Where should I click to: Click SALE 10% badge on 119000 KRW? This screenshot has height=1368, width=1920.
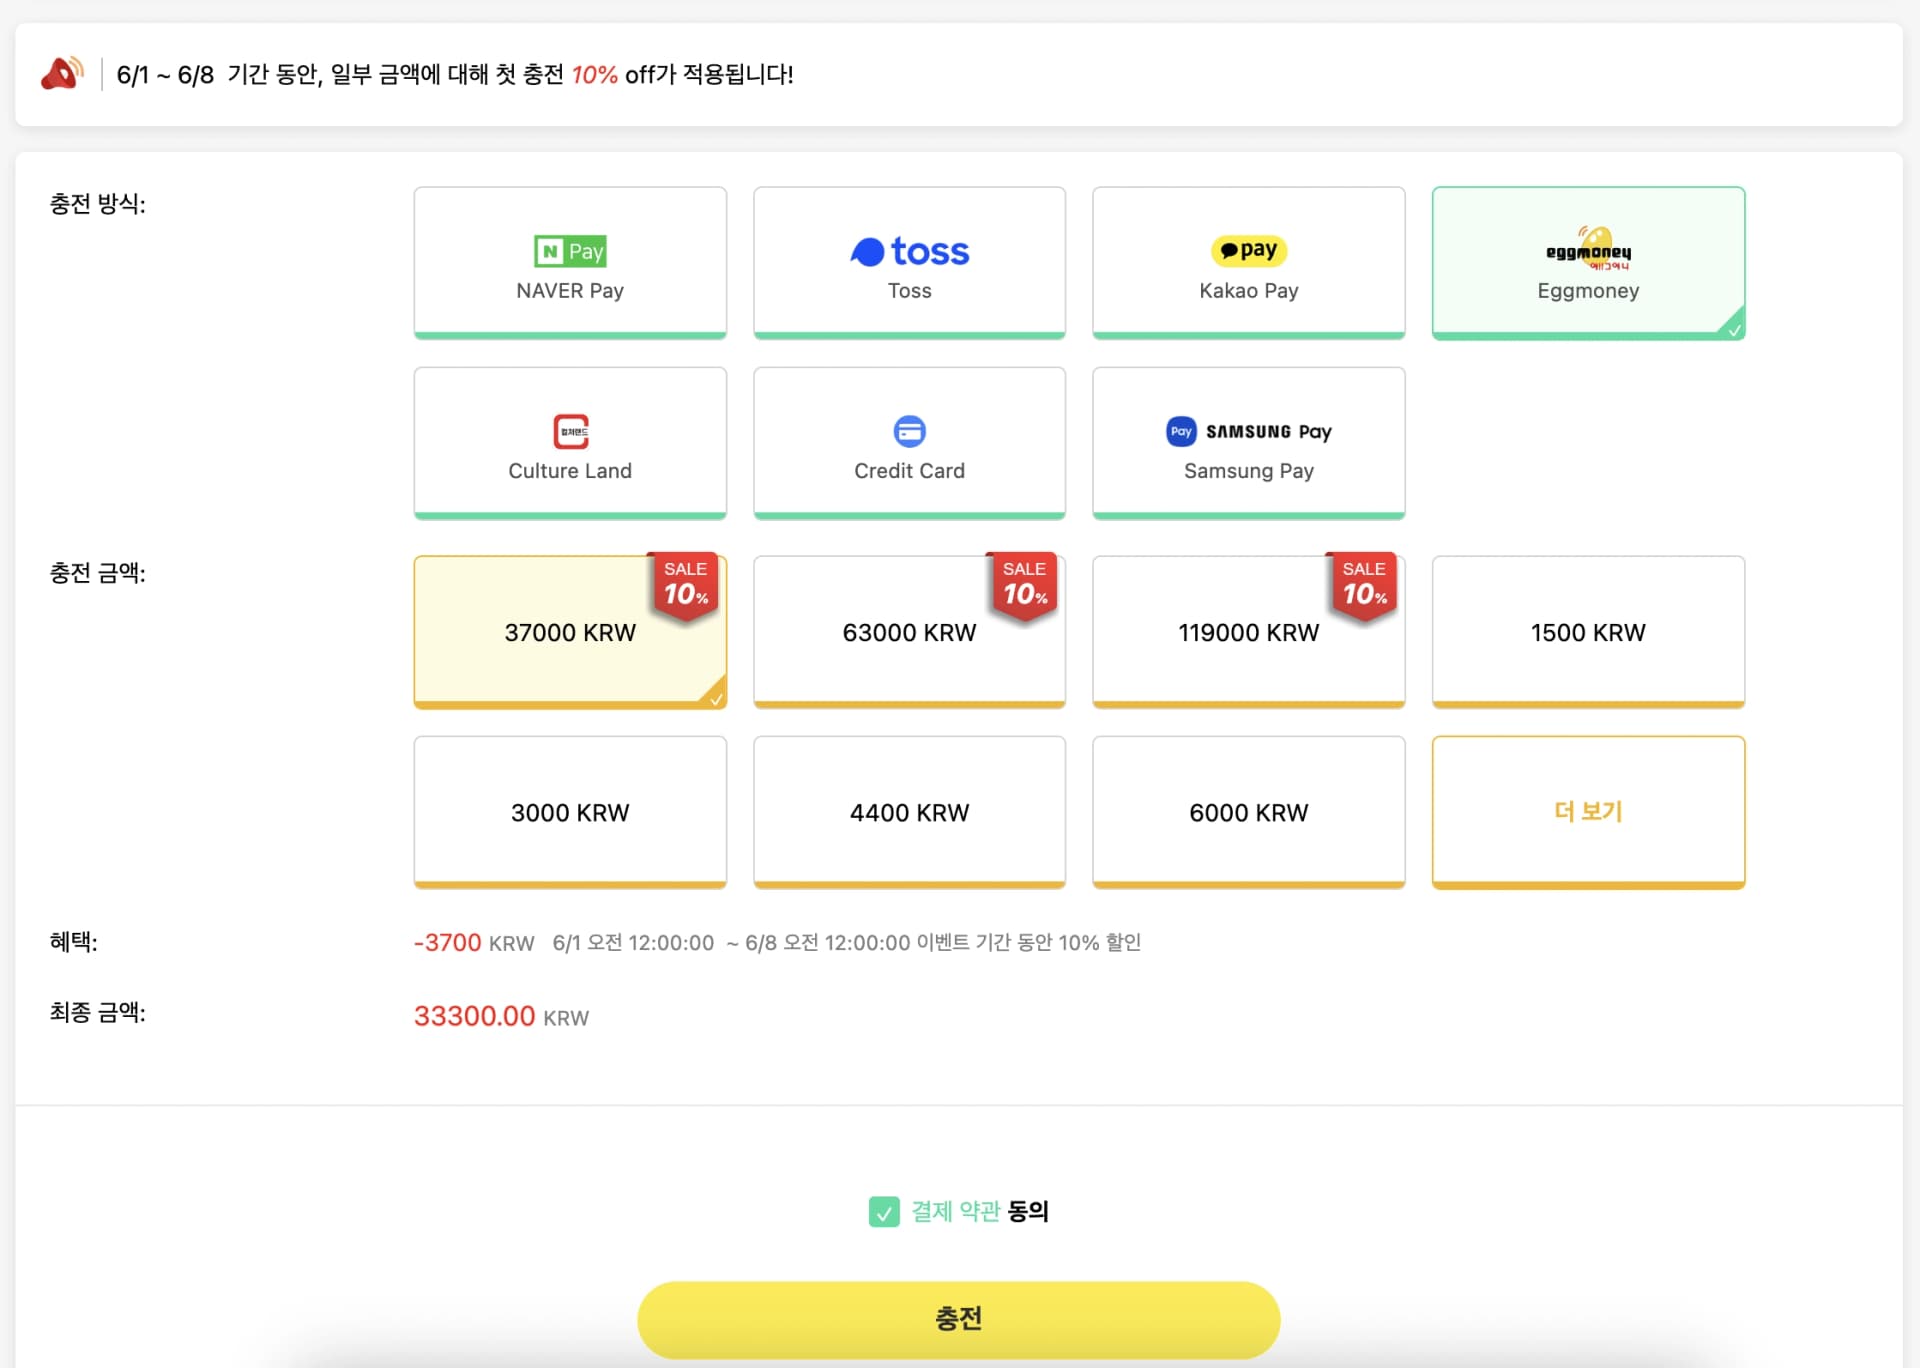point(1363,586)
